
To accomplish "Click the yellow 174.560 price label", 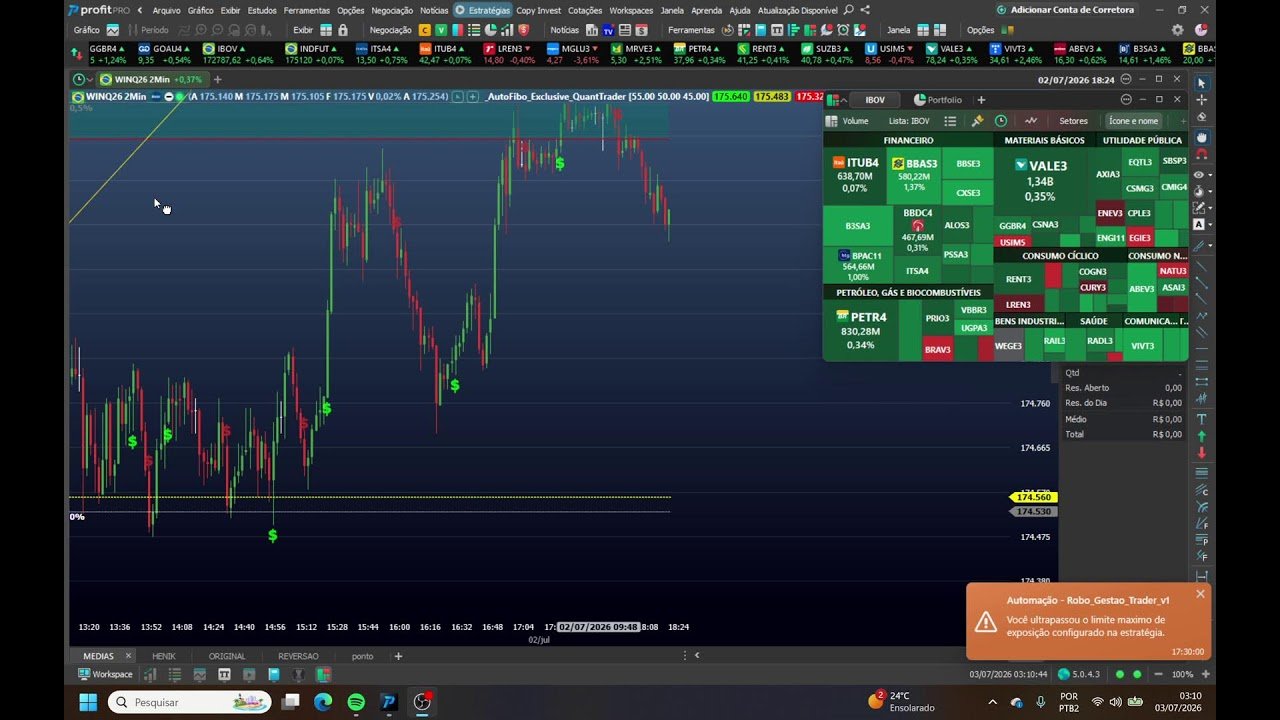I will [x=1033, y=497].
